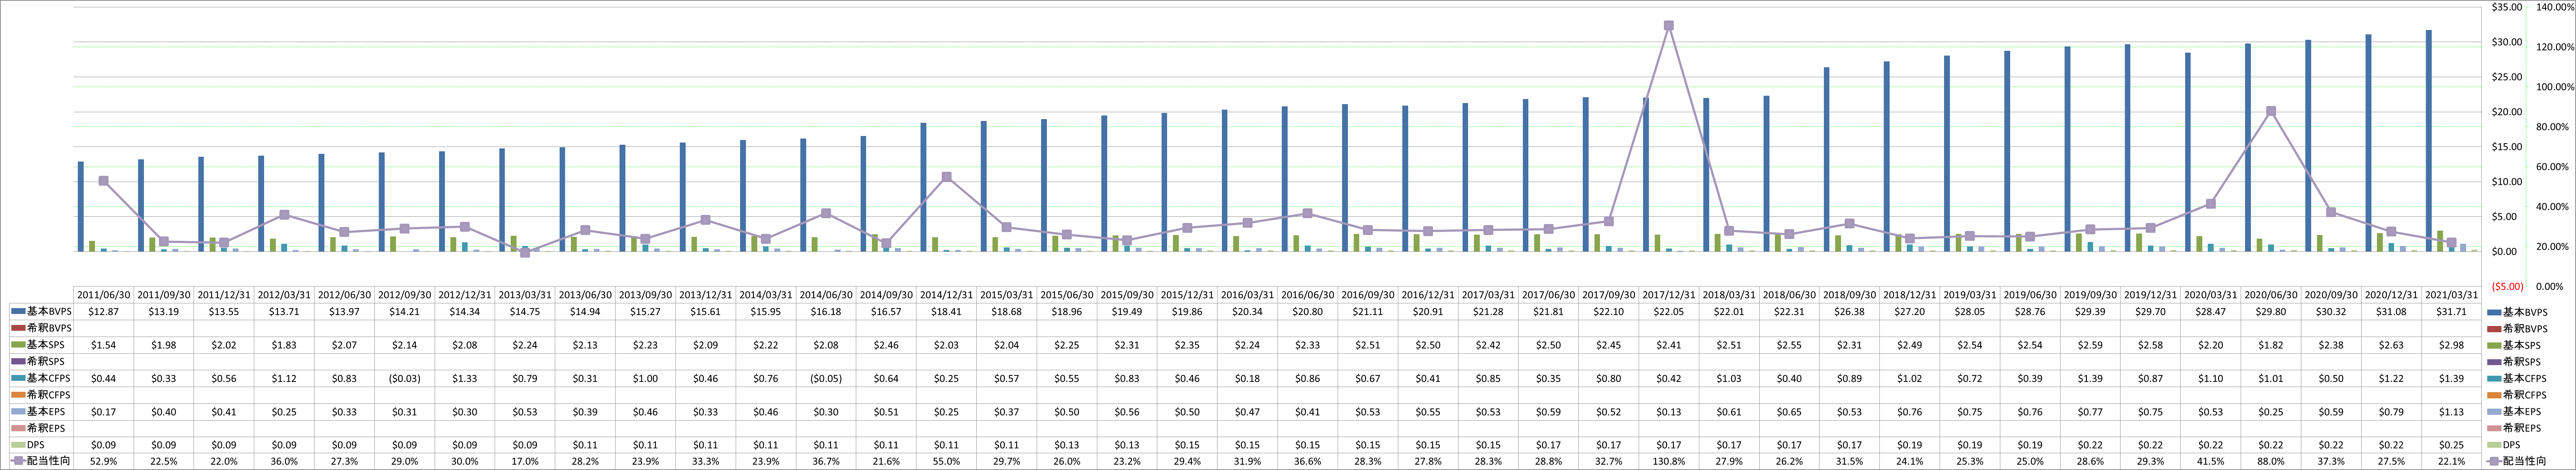Click the 140.00% secondary axis label
The image size is (2576, 470).
coord(2556,7)
